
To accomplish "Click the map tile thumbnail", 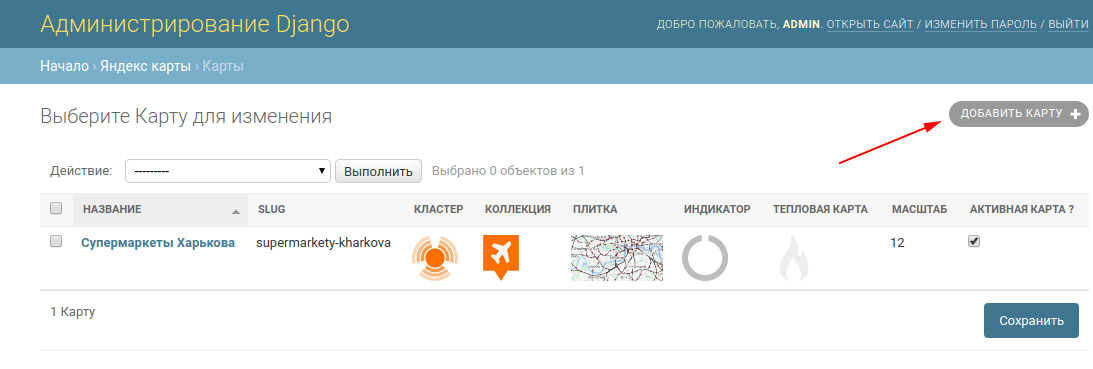I will point(617,258).
